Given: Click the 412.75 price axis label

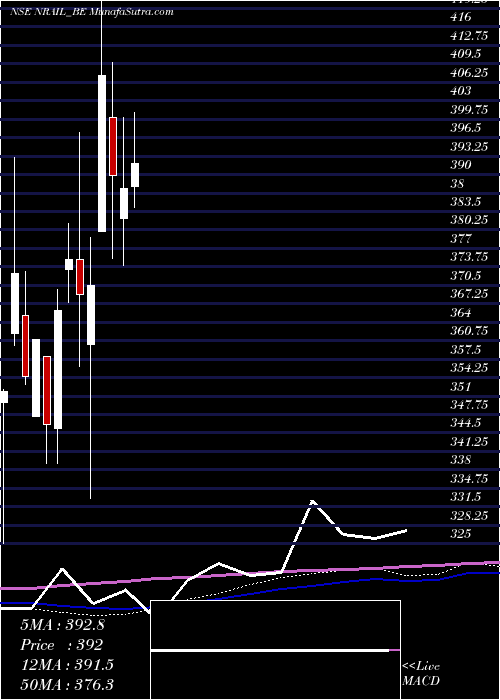Looking at the screenshot, I should [469, 36].
